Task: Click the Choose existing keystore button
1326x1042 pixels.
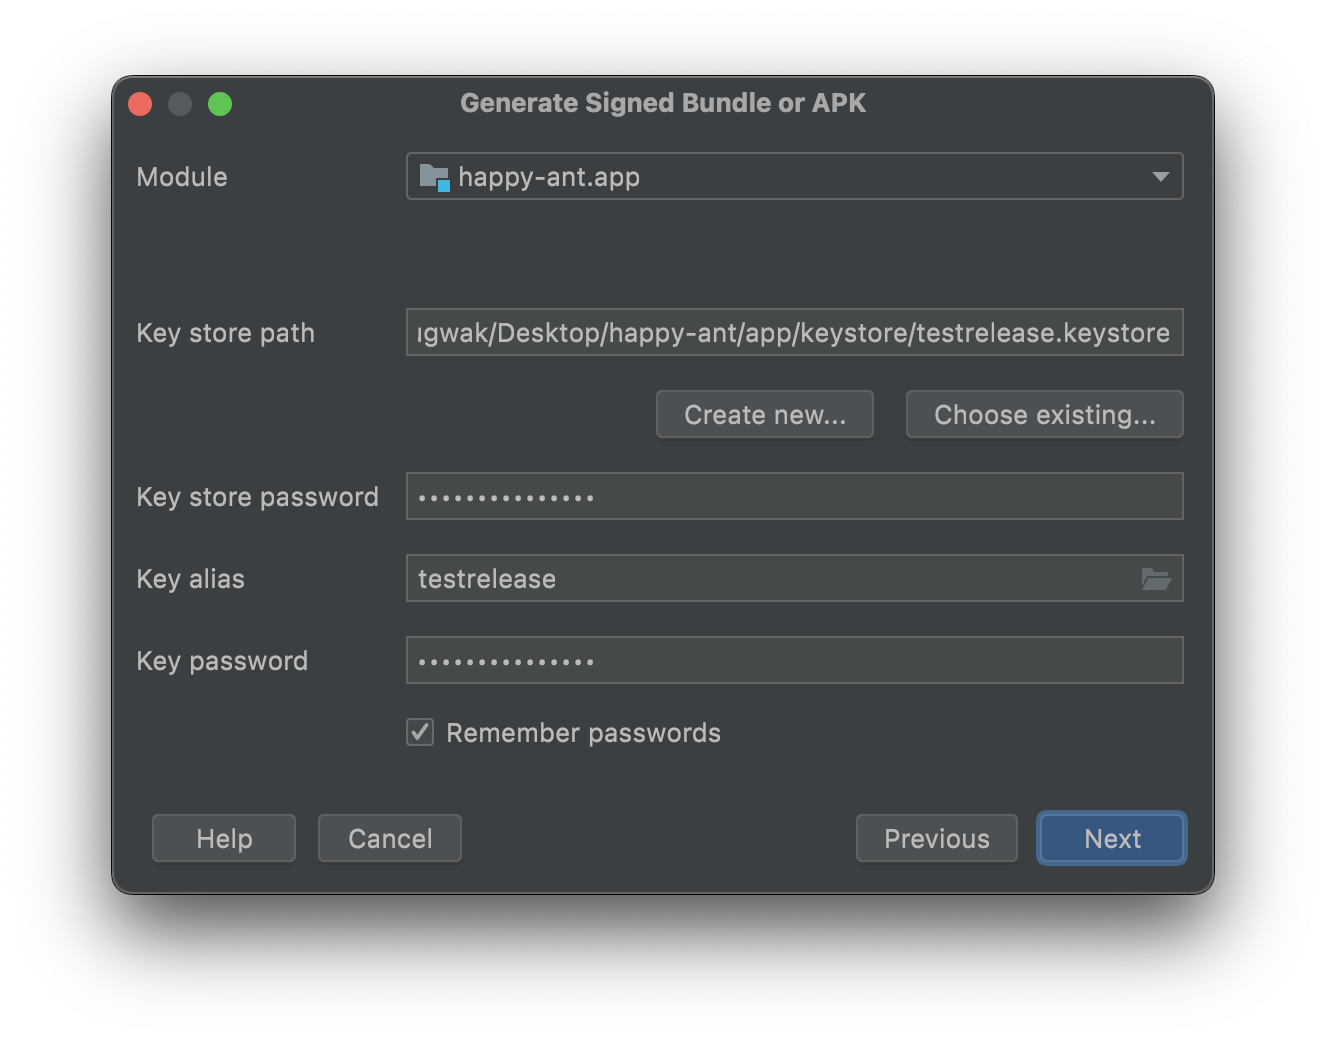Action: pos(1044,414)
